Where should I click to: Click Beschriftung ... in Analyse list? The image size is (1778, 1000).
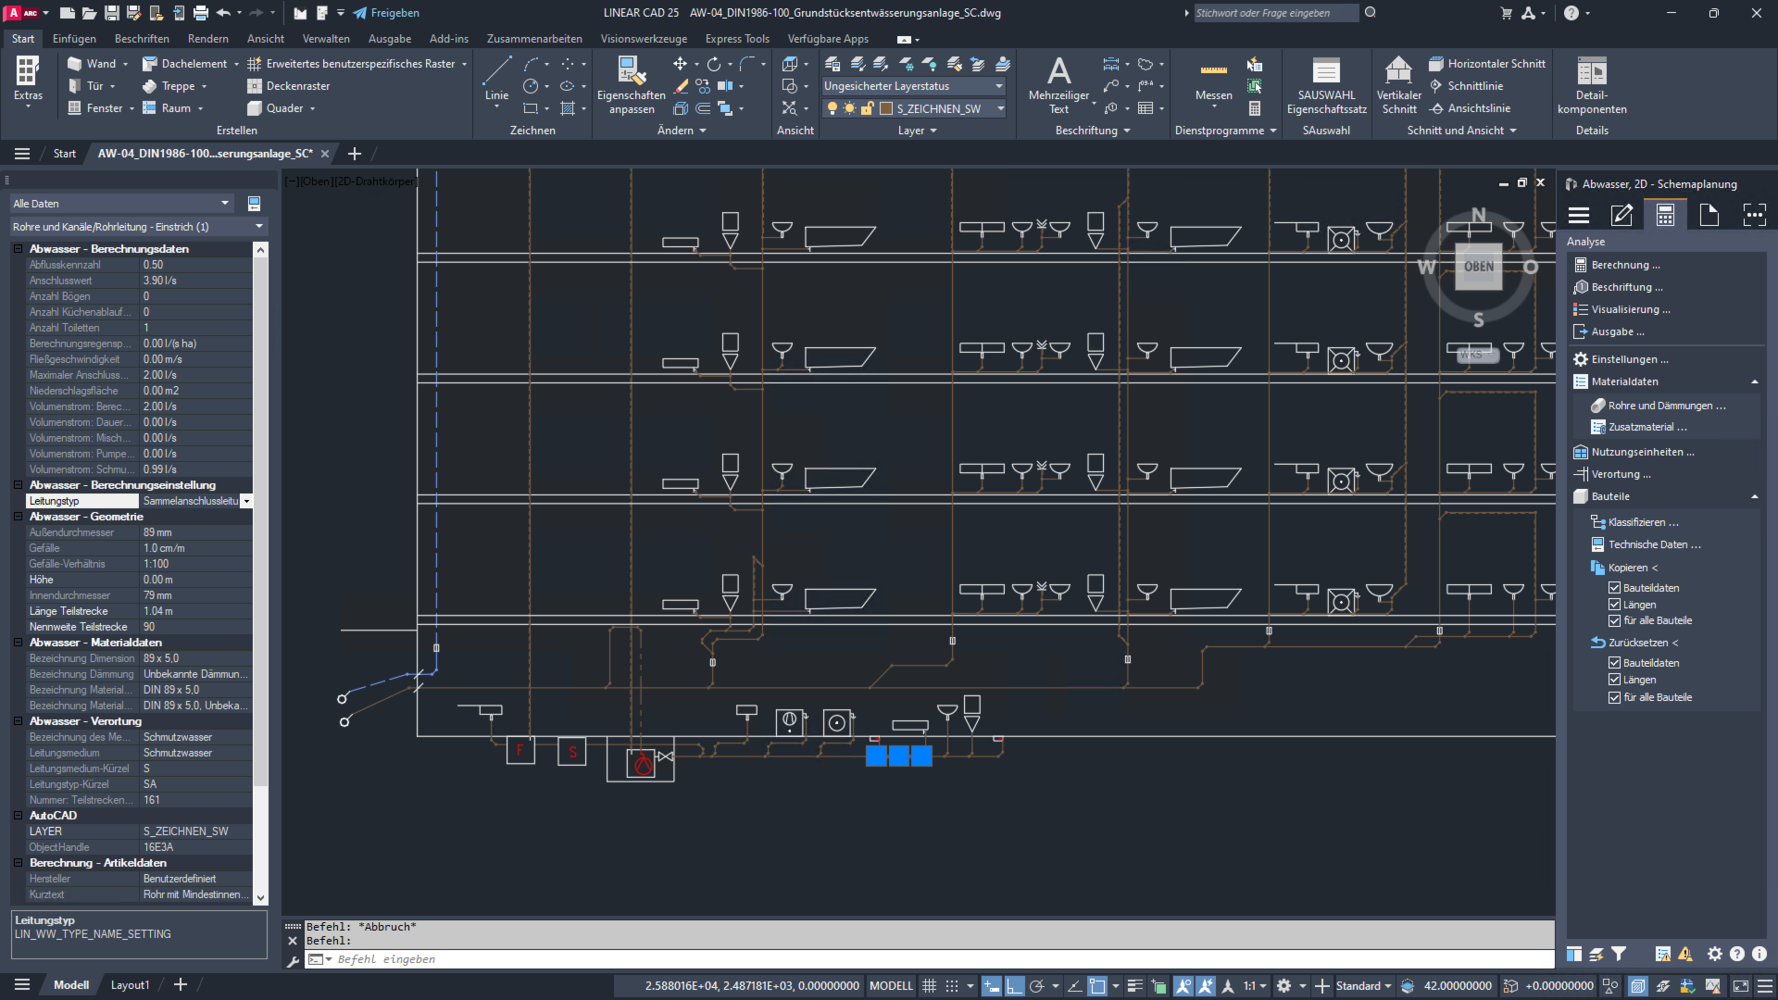(x=1627, y=287)
